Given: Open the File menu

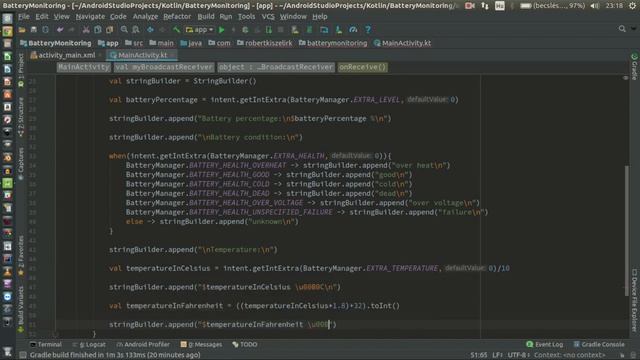Looking at the screenshot, I should 24,16.
